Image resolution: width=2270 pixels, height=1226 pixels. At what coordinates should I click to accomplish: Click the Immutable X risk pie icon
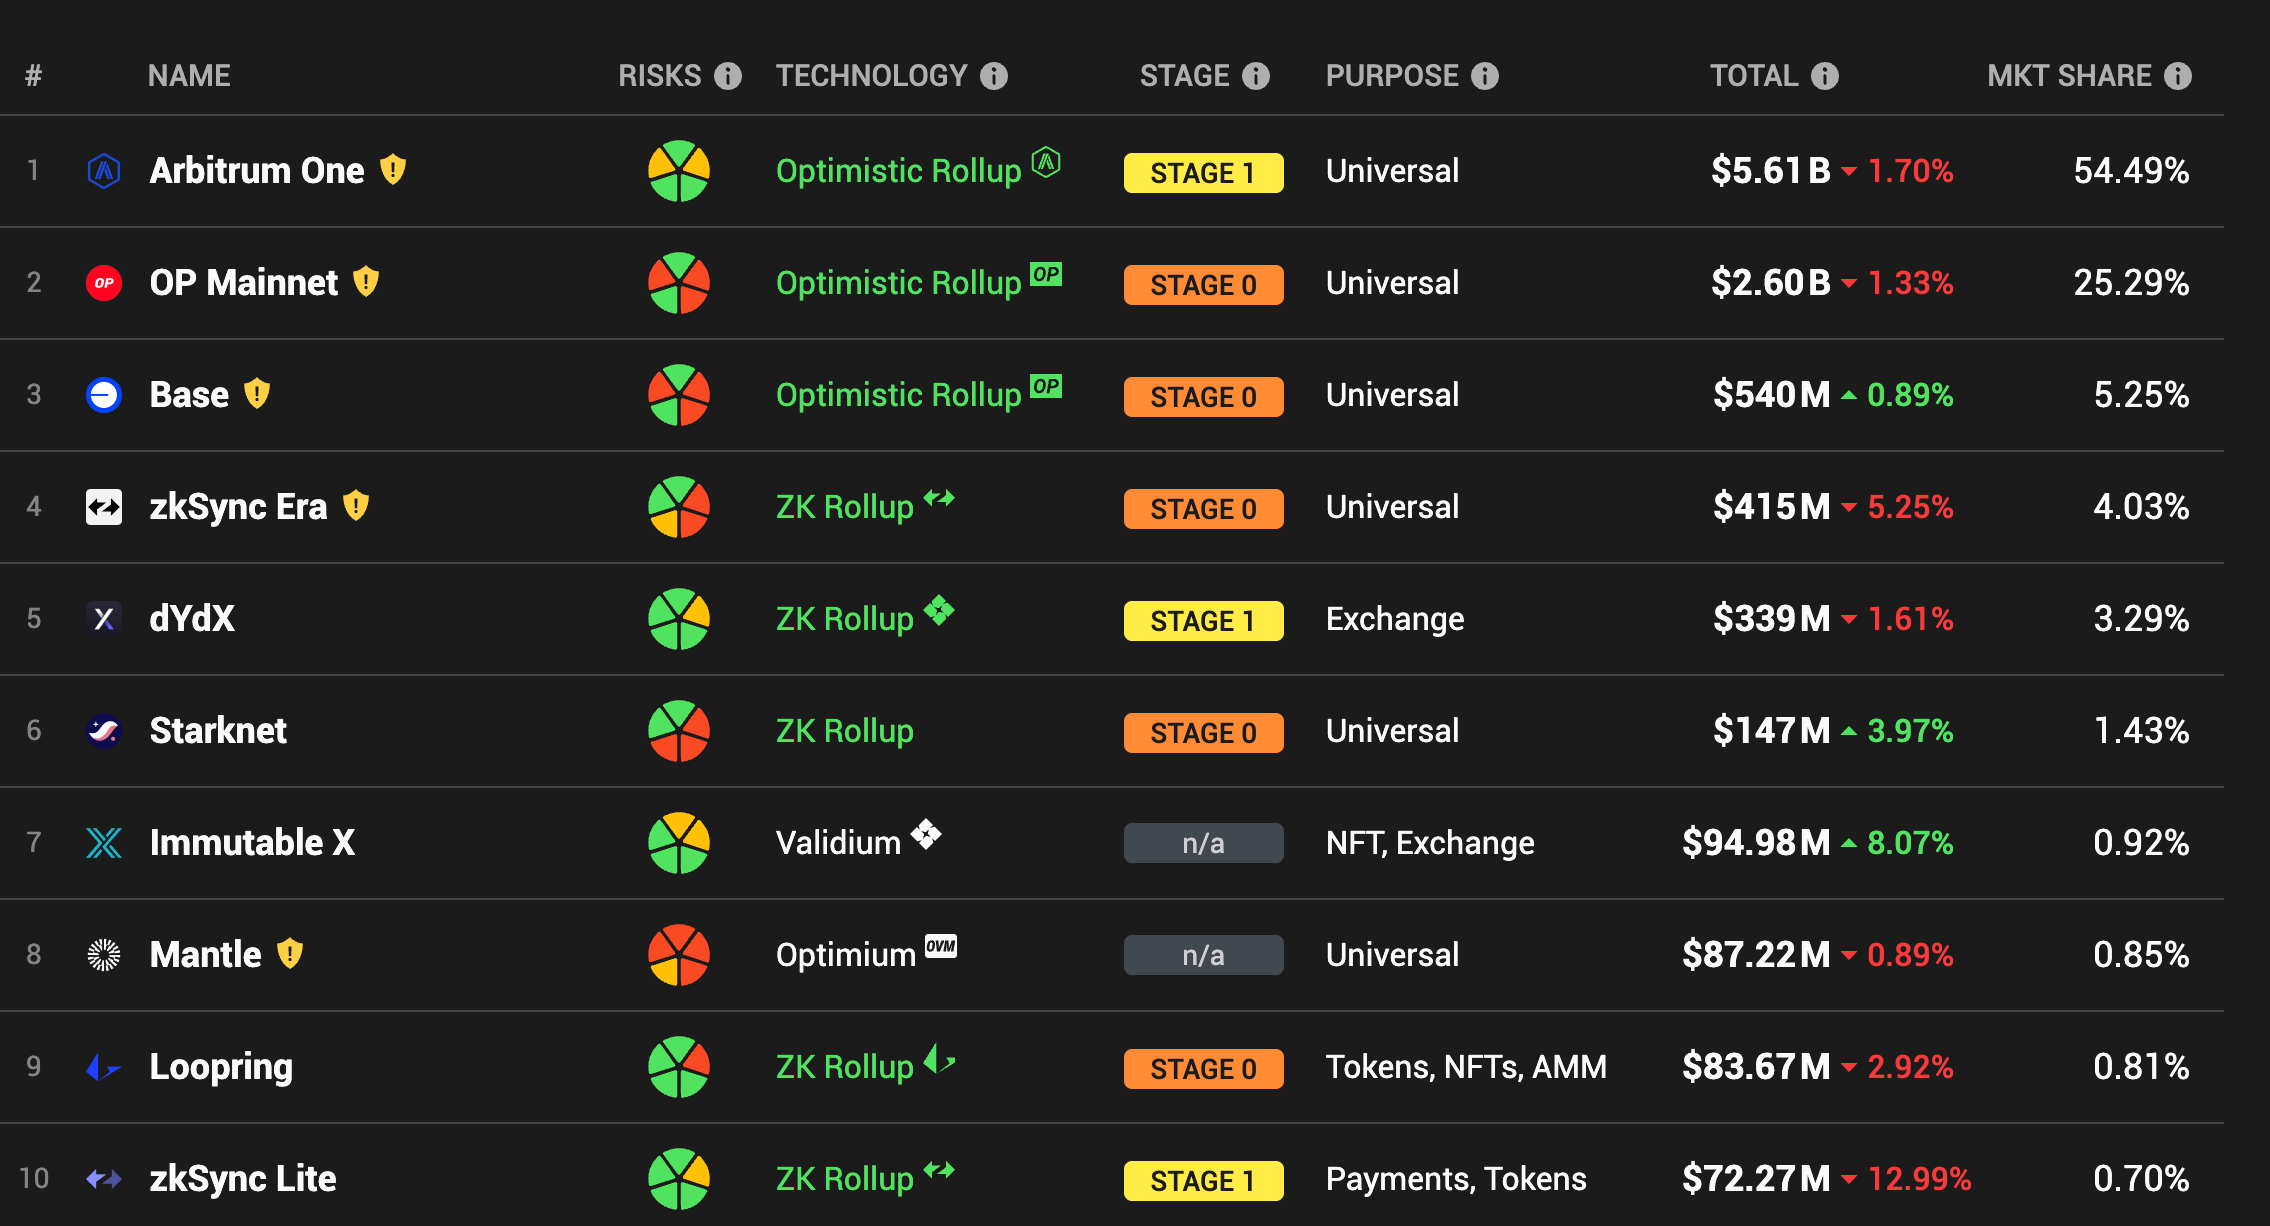click(679, 843)
